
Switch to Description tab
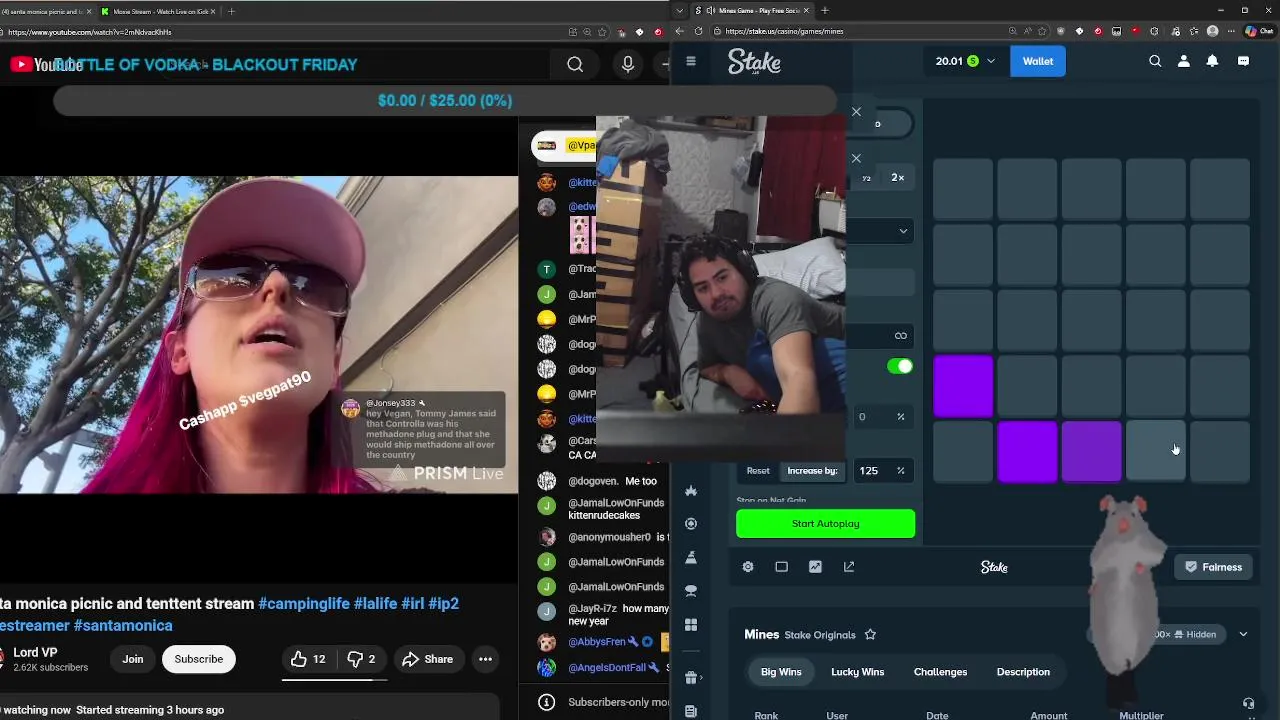tap(1023, 672)
